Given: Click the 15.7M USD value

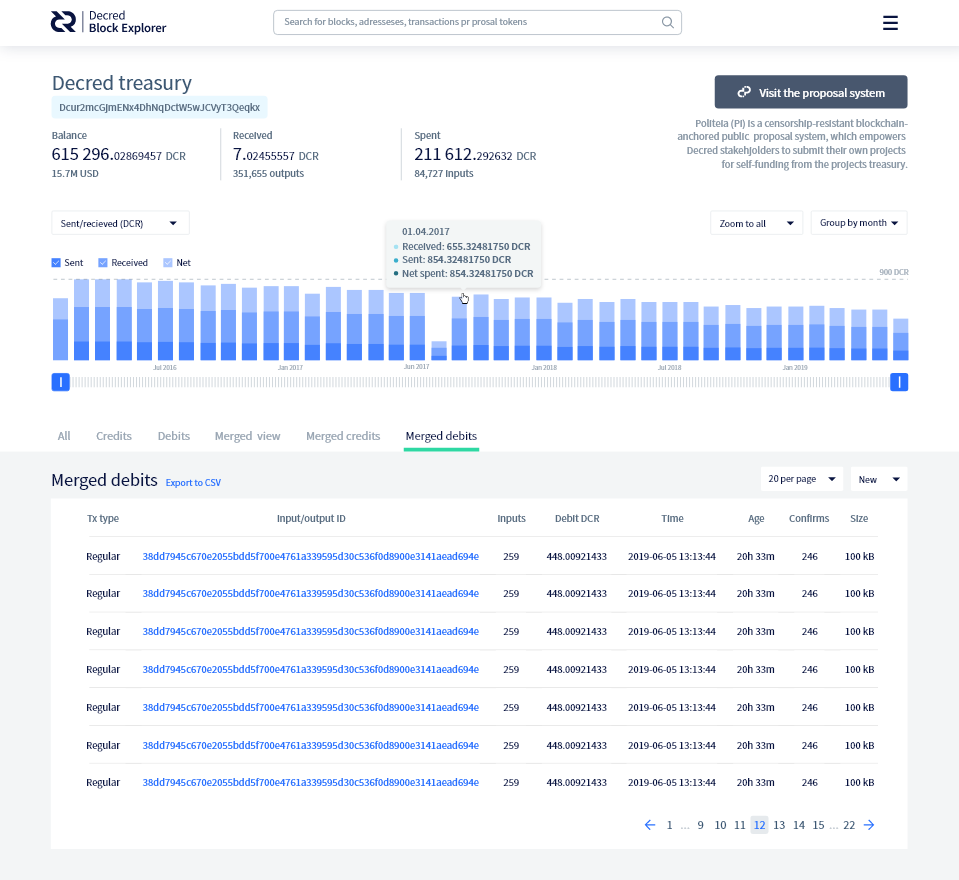Looking at the screenshot, I should click(75, 174).
